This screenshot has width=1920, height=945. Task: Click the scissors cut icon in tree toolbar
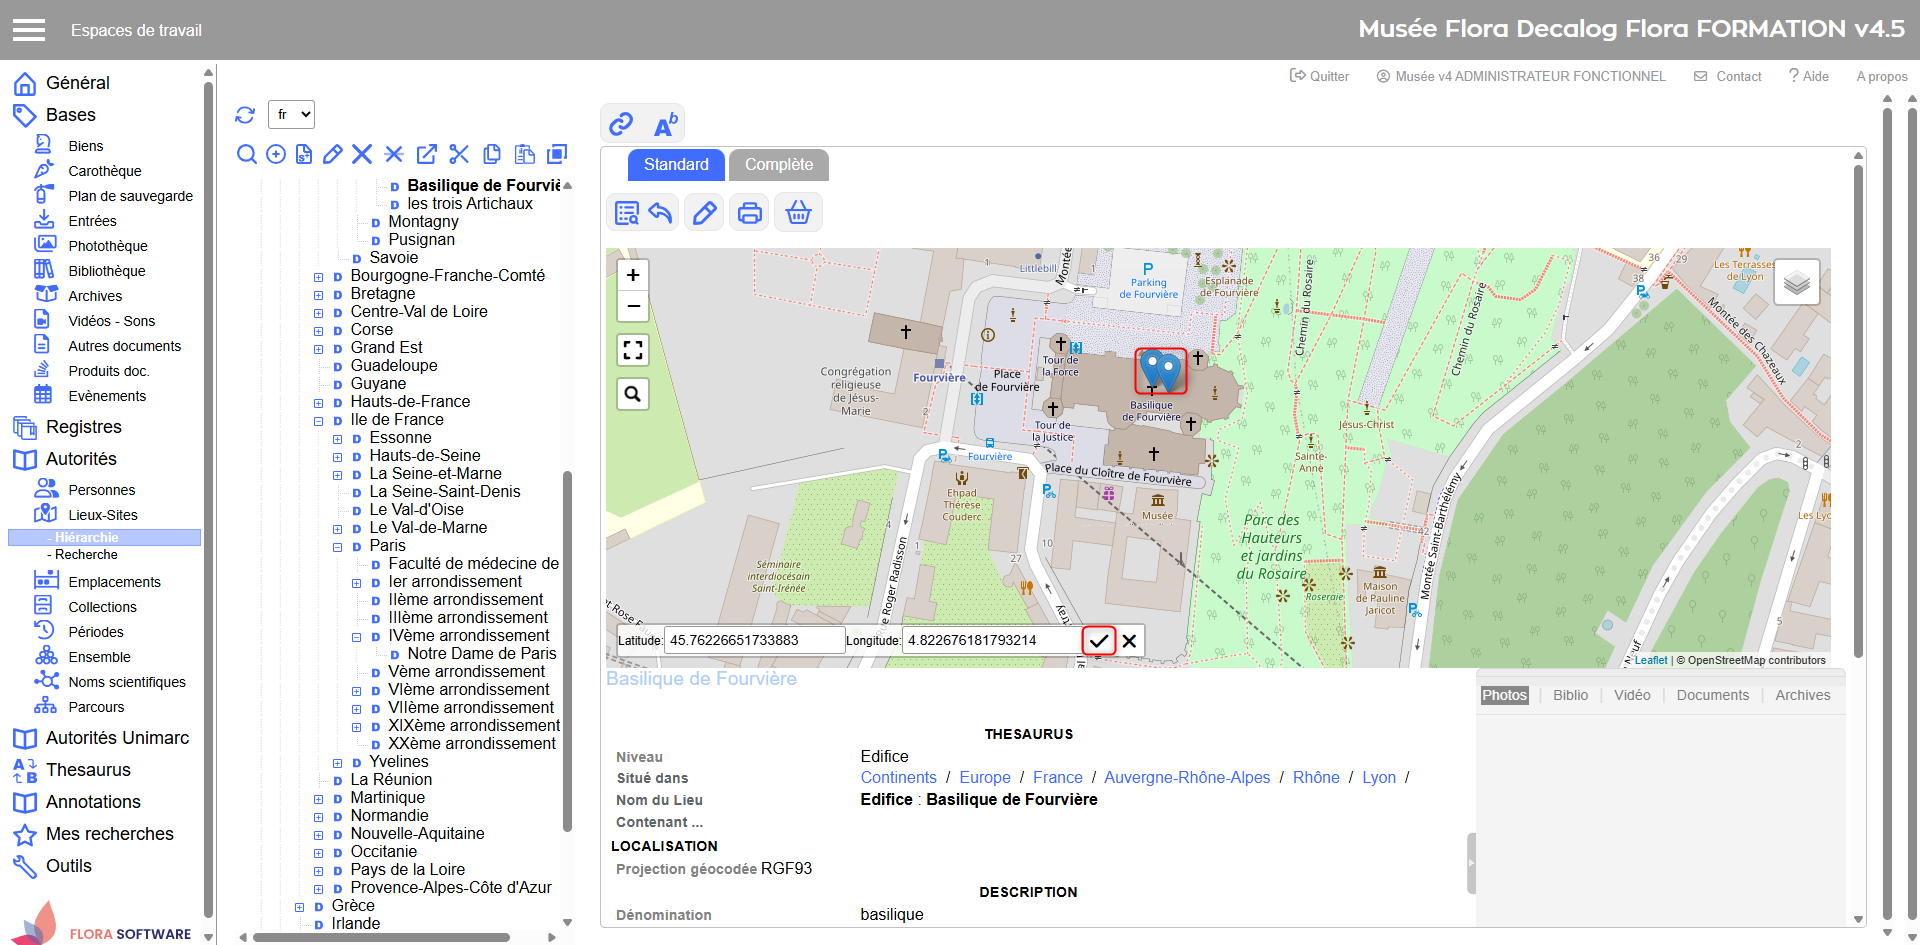coord(459,154)
